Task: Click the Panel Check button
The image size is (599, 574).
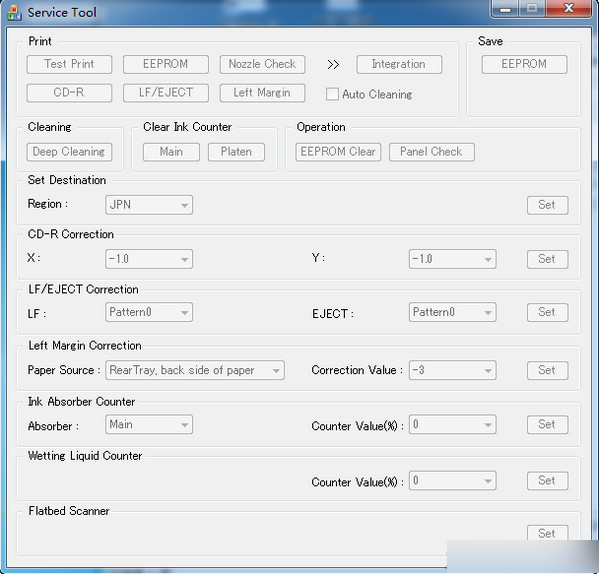Action: [432, 152]
